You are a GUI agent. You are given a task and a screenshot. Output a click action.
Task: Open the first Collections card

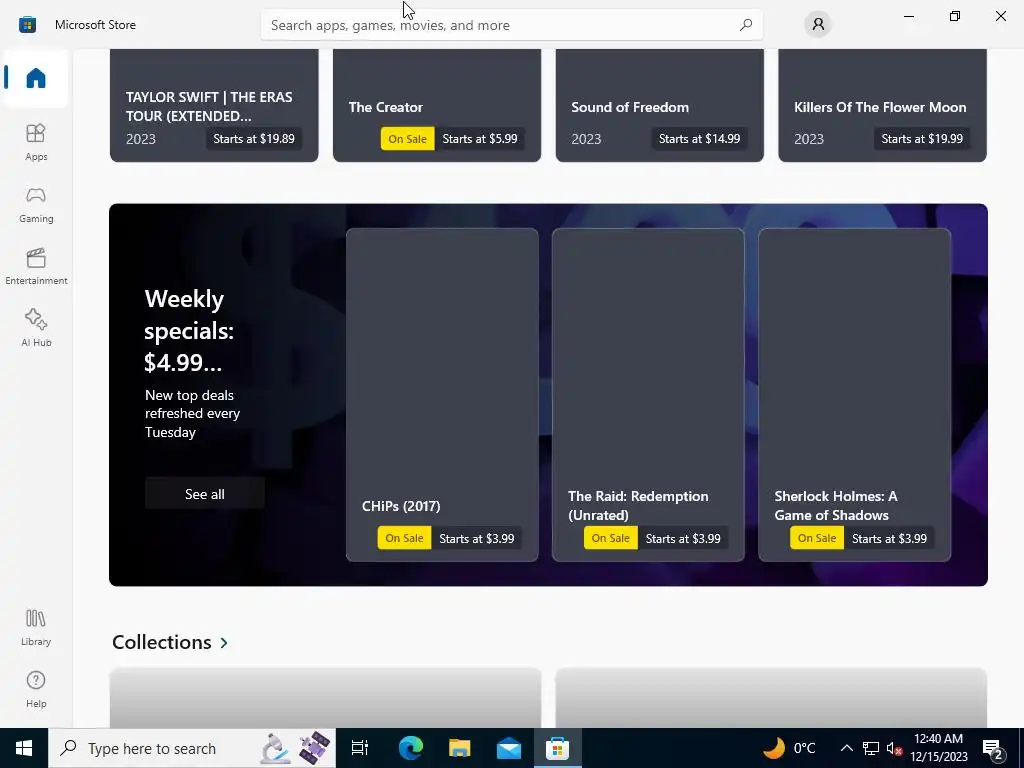(x=325, y=697)
